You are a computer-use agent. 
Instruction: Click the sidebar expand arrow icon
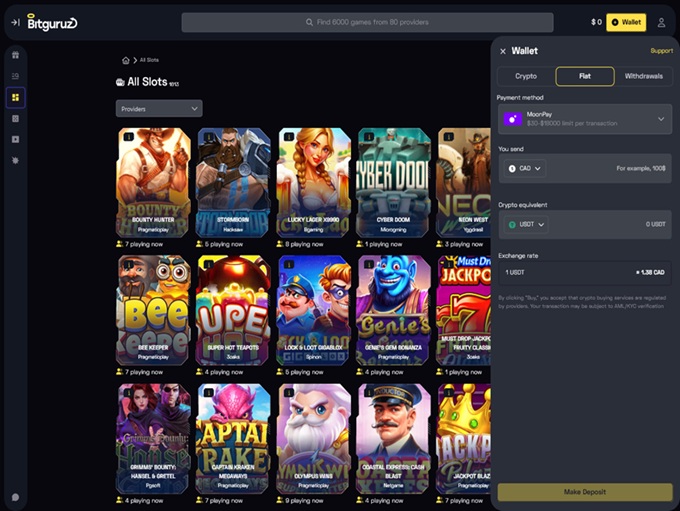pyautogui.click(x=15, y=22)
